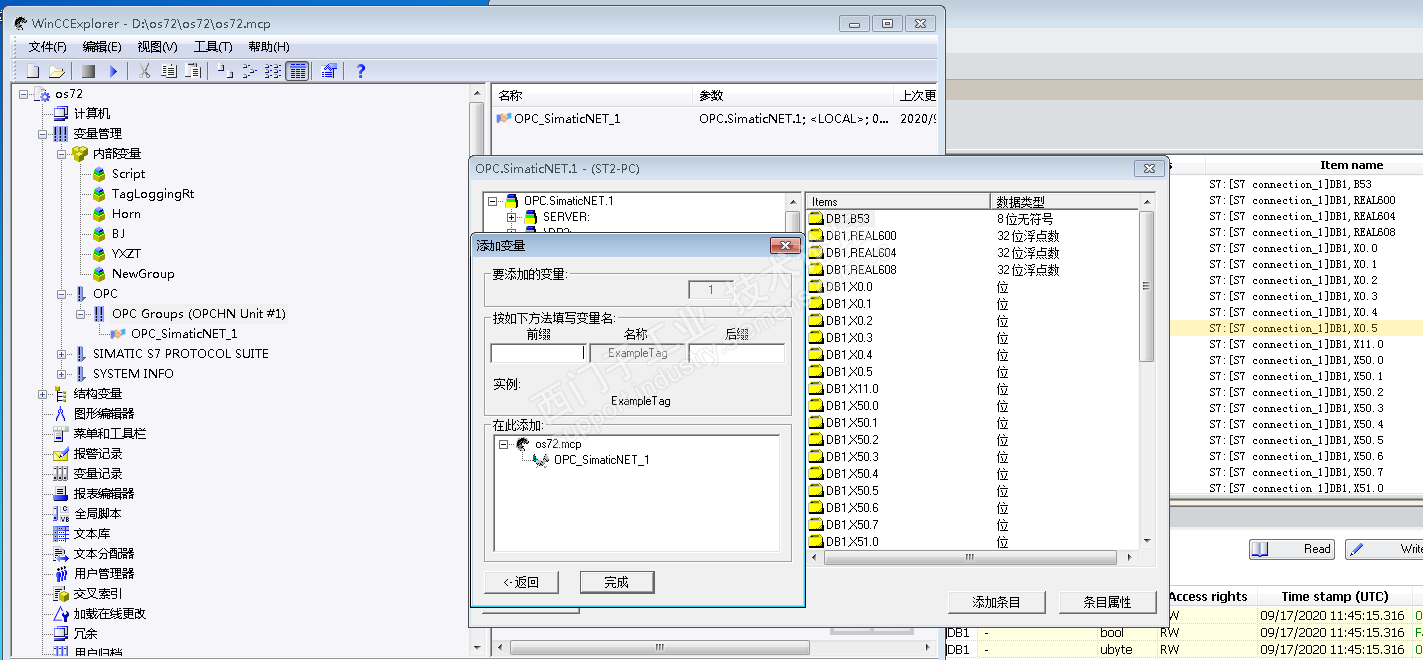
Task: Open the 文件(F) menu
Action: [x=47, y=47]
